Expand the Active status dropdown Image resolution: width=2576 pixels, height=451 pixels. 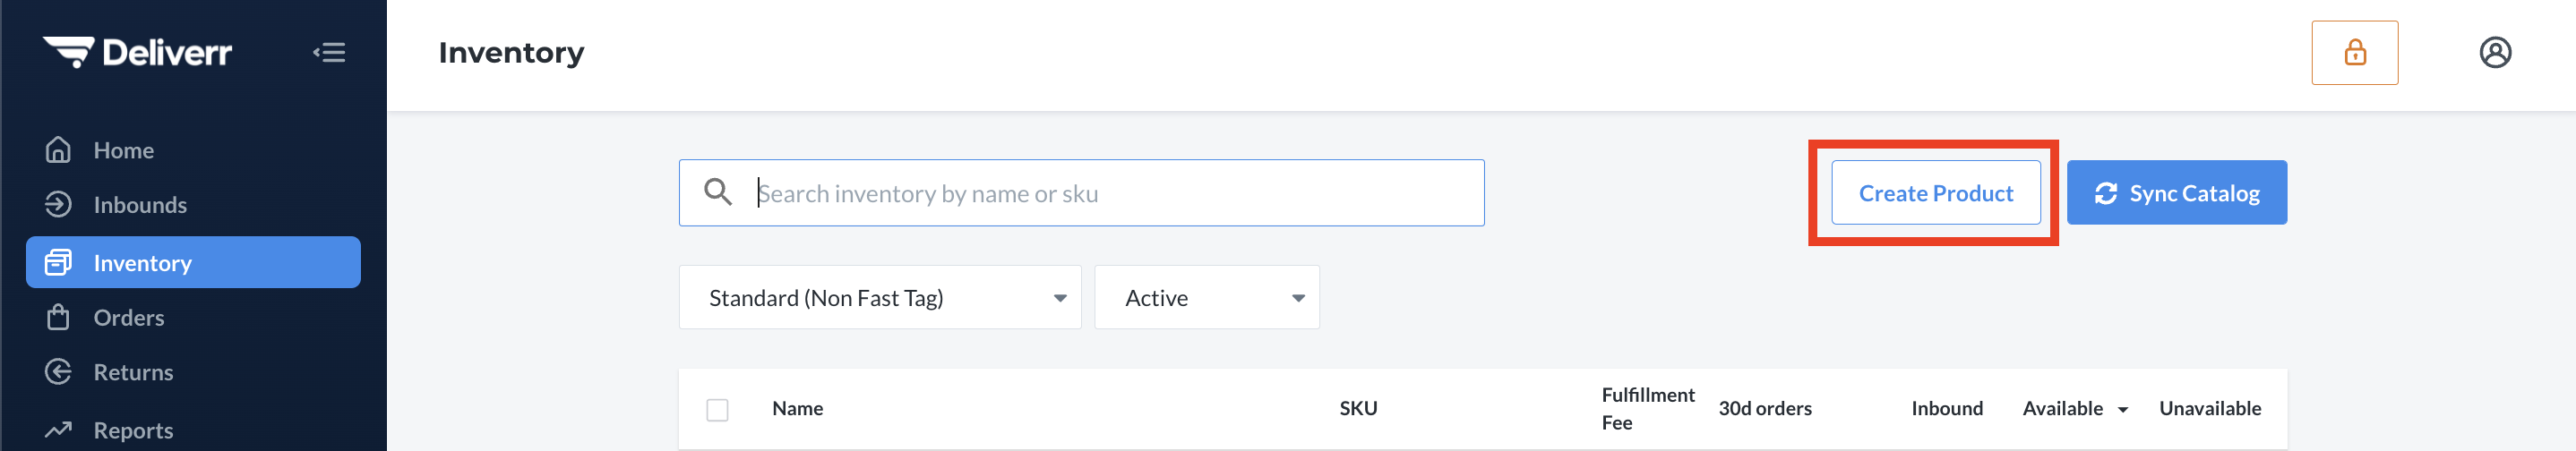pyautogui.click(x=1207, y=297)
